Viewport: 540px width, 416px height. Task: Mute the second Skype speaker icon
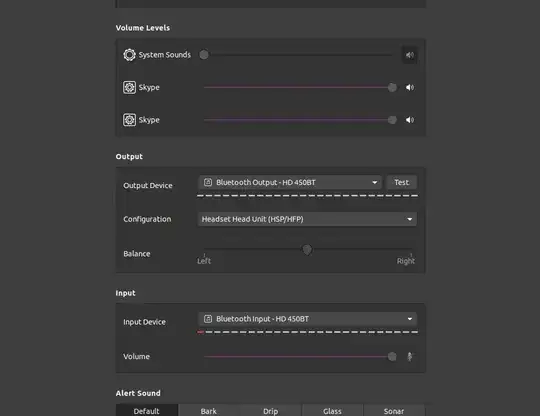coord(409,120)
